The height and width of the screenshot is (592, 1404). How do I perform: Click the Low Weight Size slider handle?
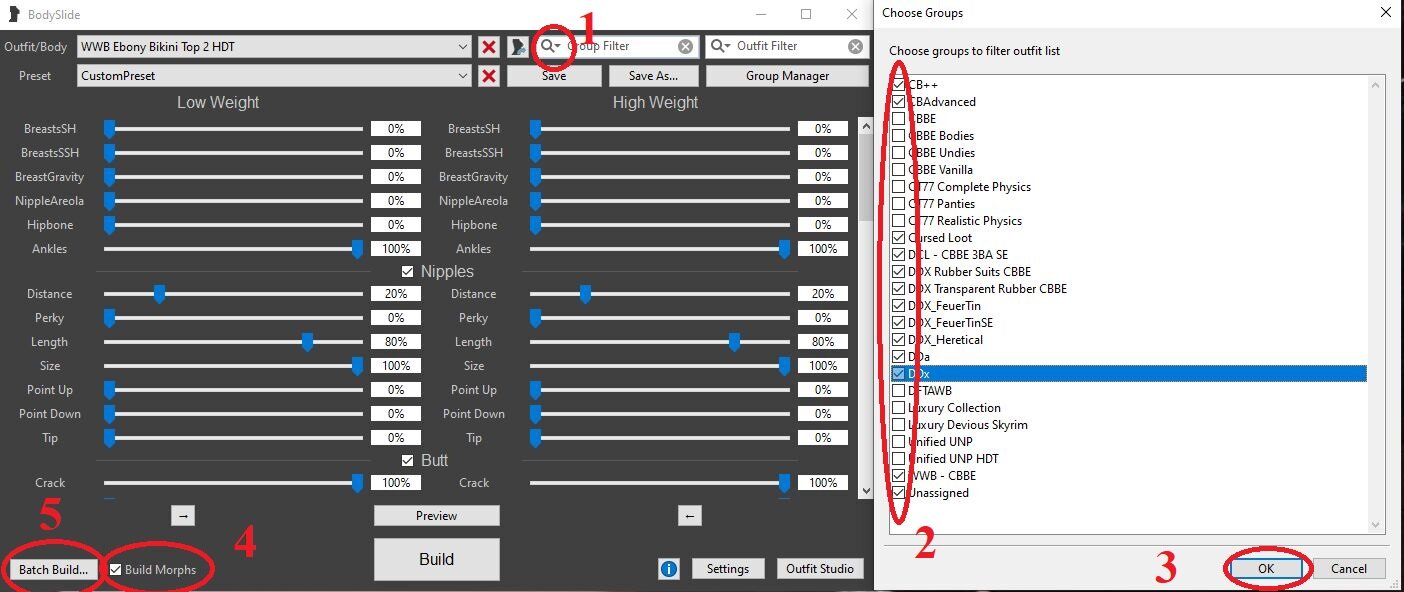coord(357,366)
